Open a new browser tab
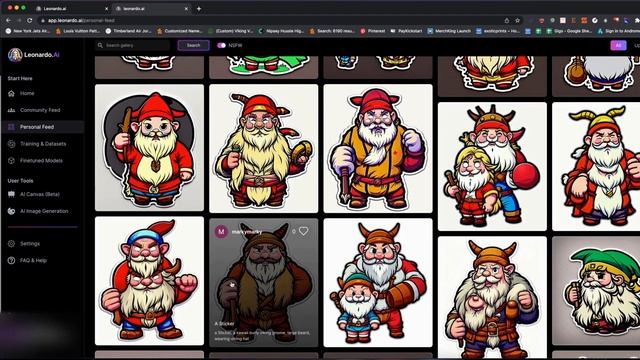The width and height of the screenshot is (640, 360). (199, 8)
